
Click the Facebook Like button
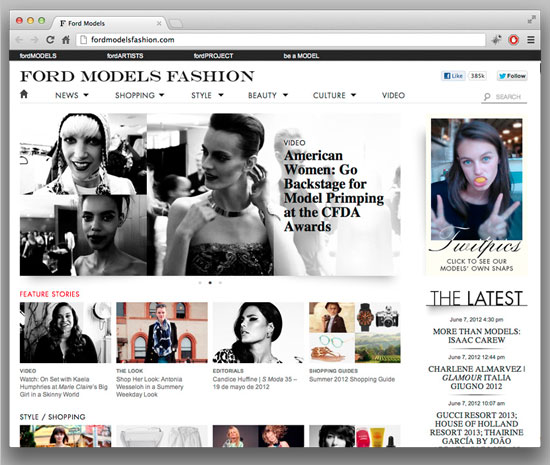pyautogui.click(x=453, y=76)
